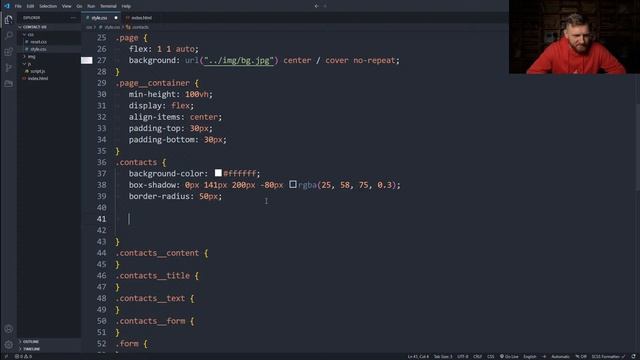Click SCSS Formatter in status bar
Screen dimensions: 640x360
click(608, 356)
